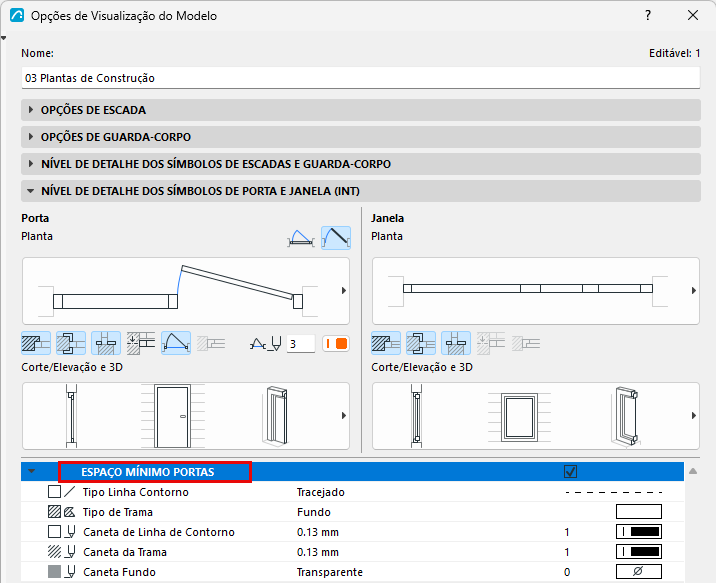Viewport: 716px width, 583px height.
Task: Edit the door swing pen number field
Action: 301,343
